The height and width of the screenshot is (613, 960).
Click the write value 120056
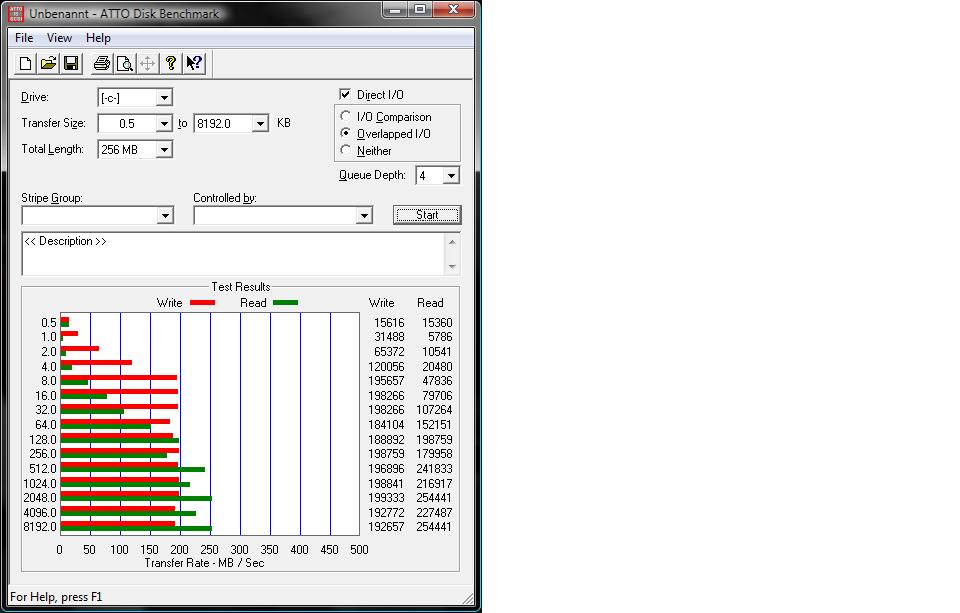pos(386,367)
